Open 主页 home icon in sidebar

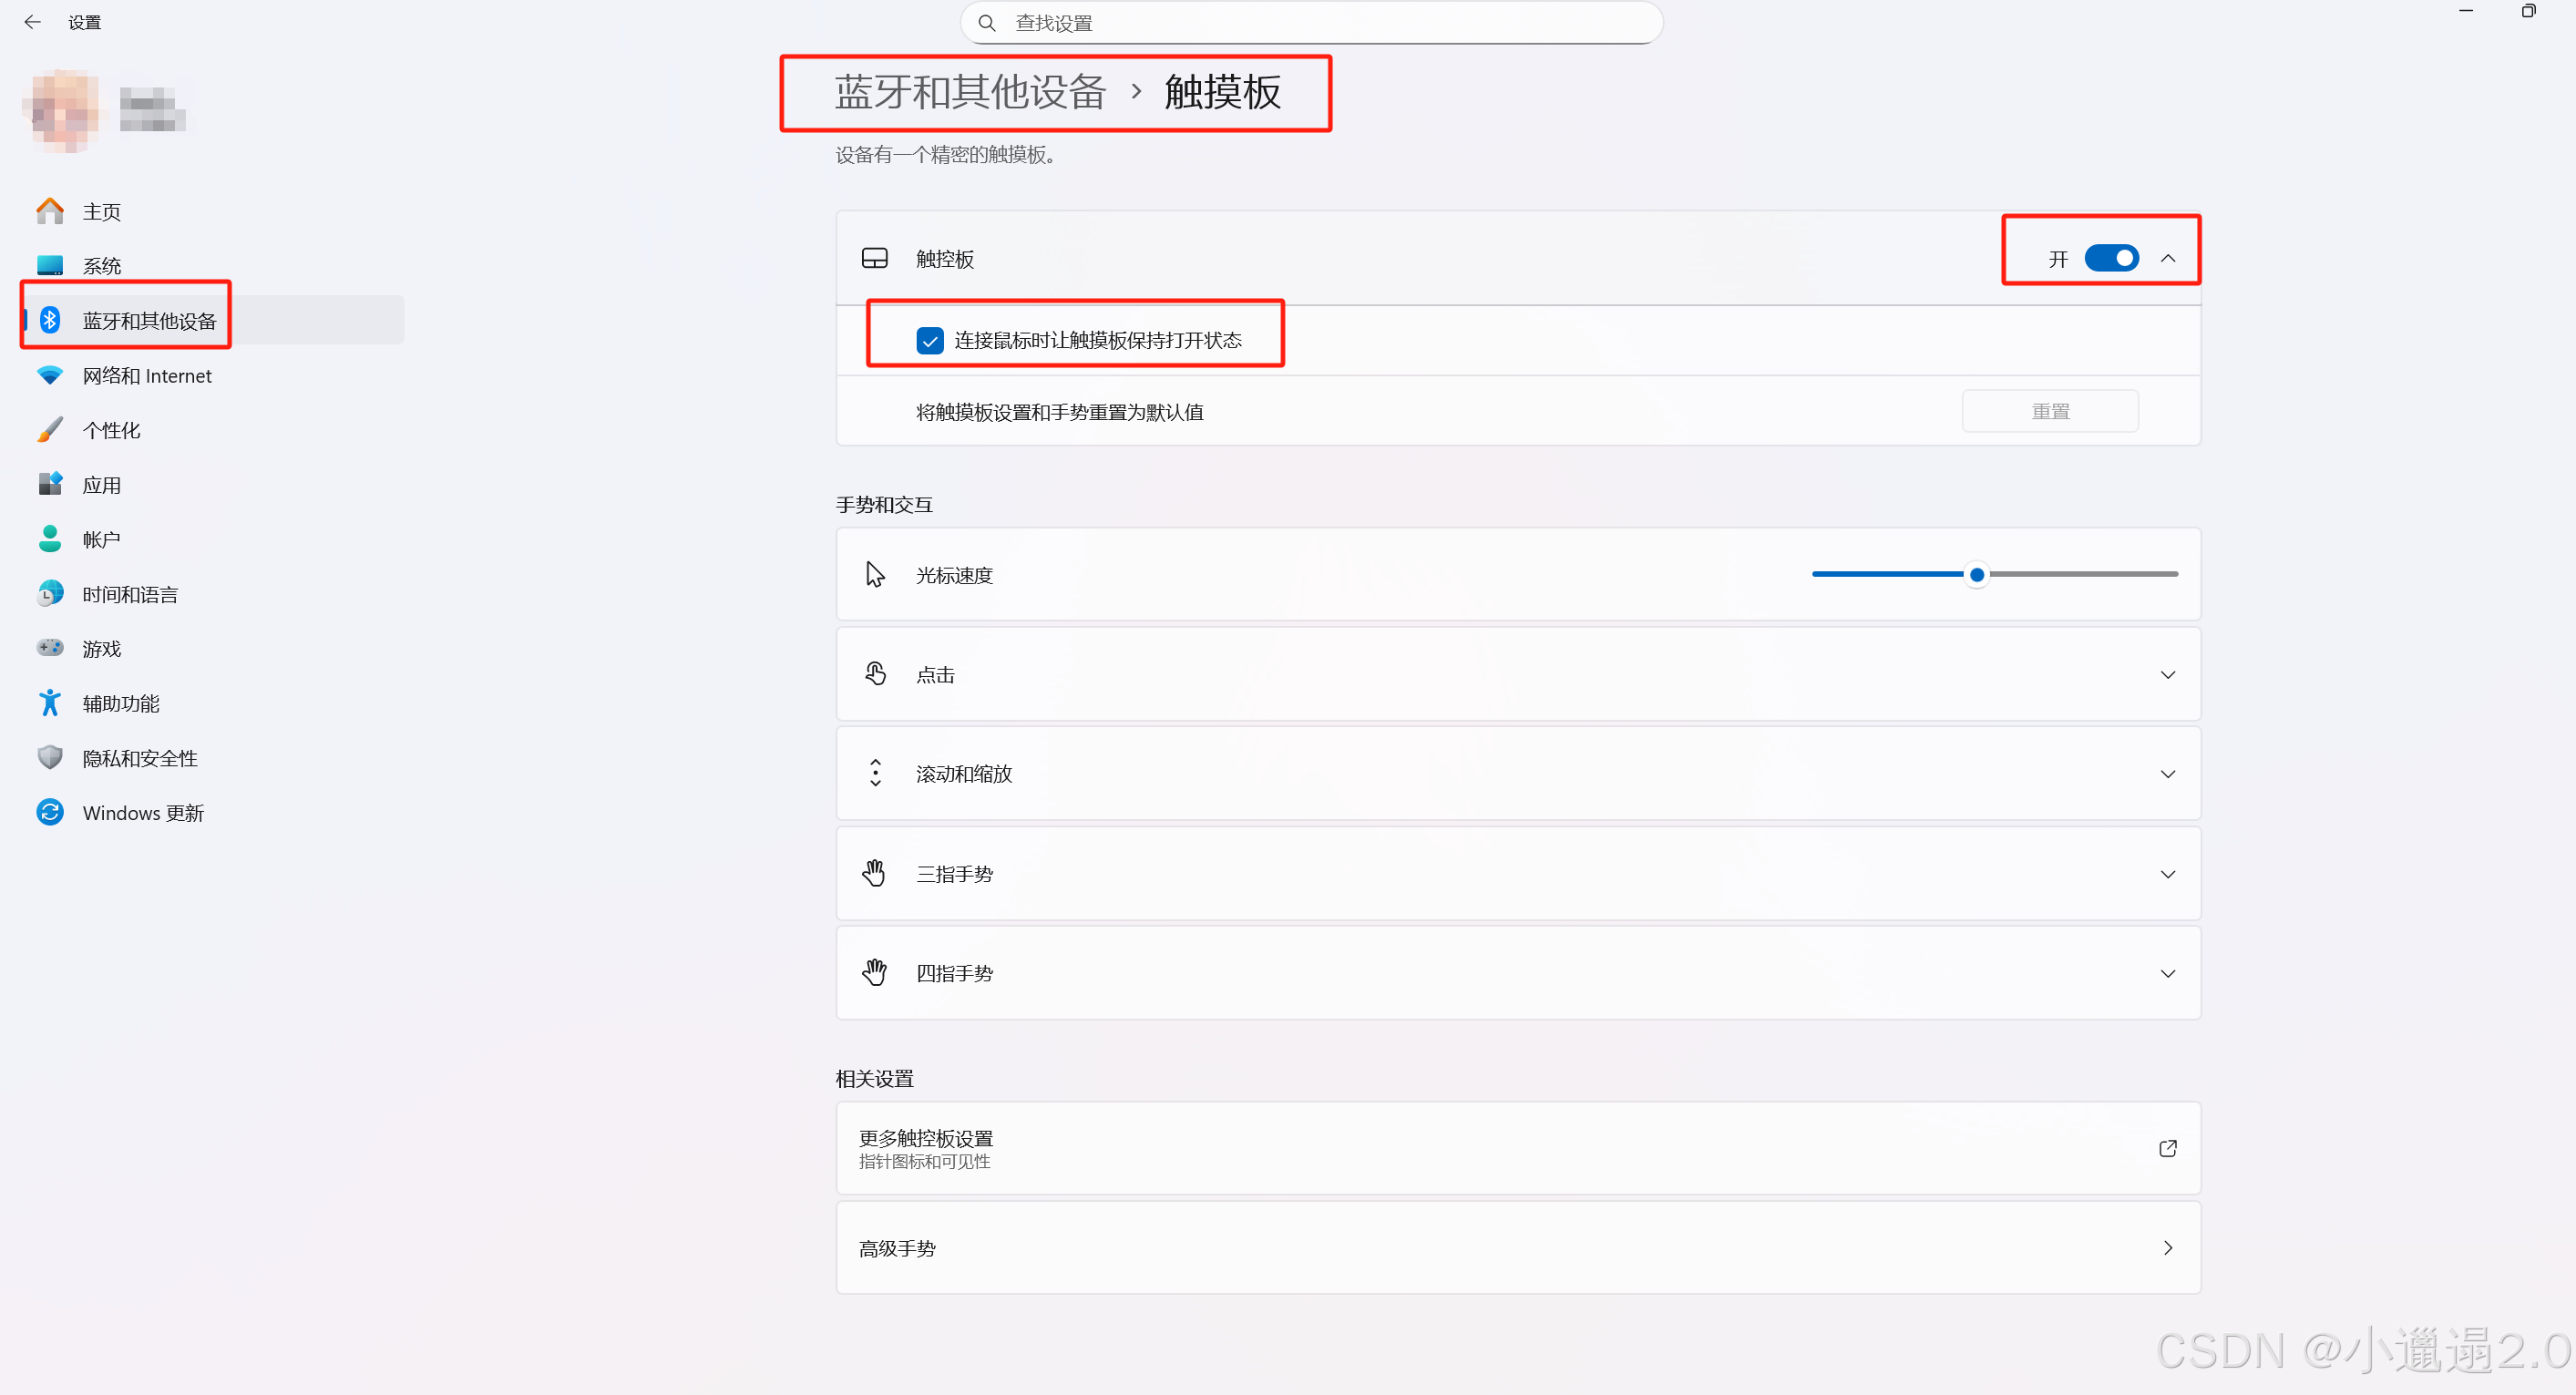click(50, 211)
